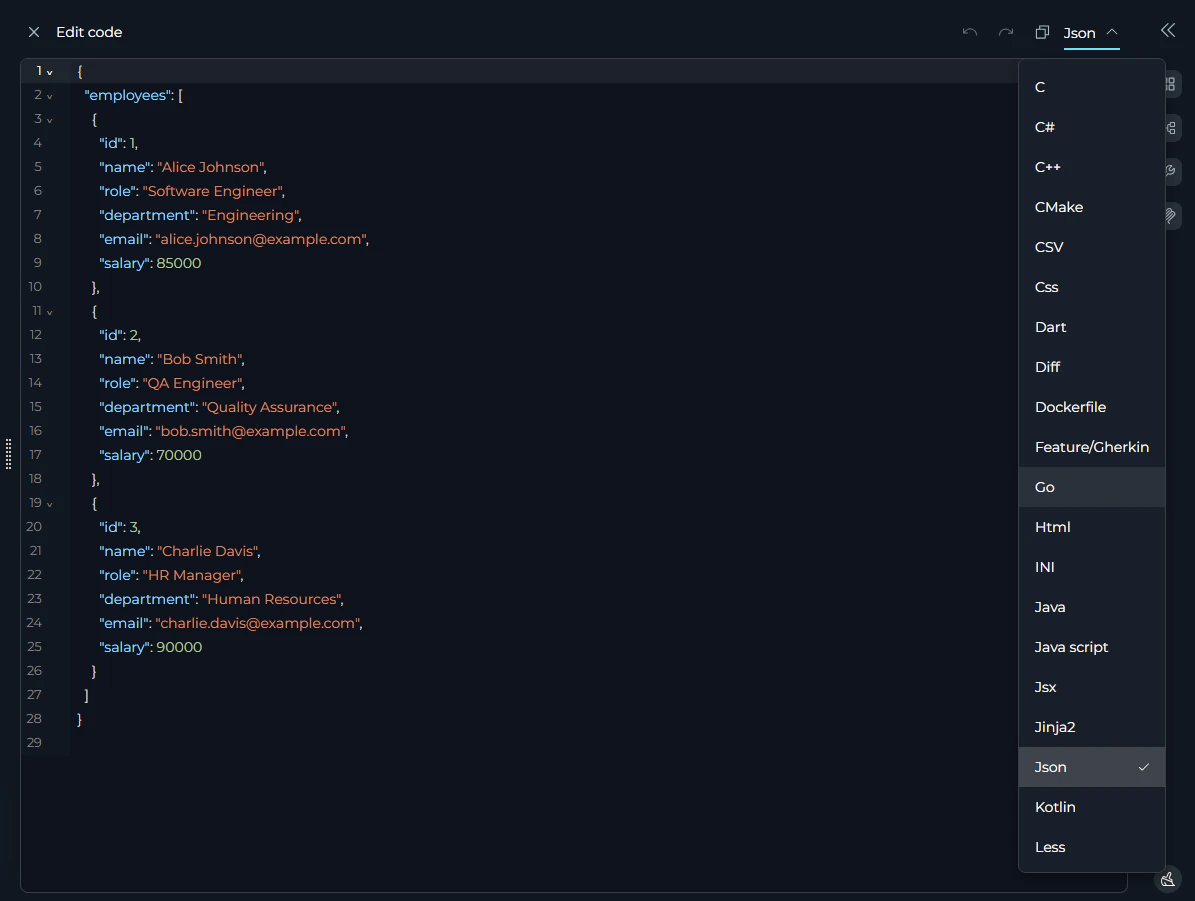Pick Jinja2 from the language list

click(1055, 727)
